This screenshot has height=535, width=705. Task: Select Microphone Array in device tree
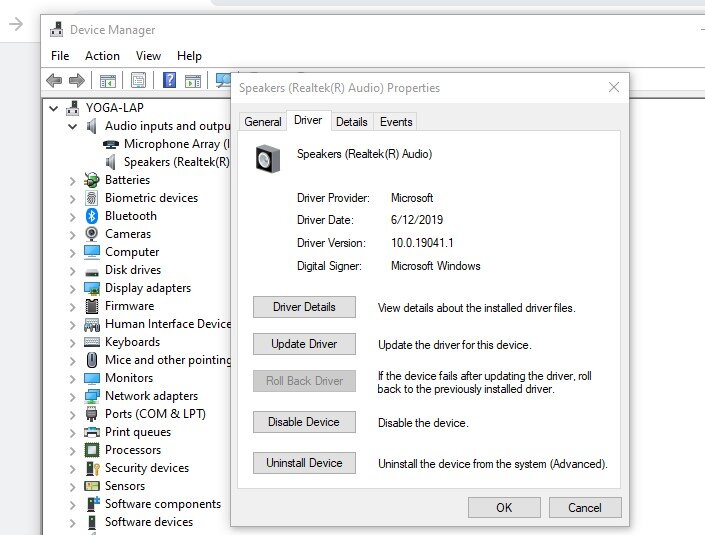pyautogui.click(x=166, y=144)
